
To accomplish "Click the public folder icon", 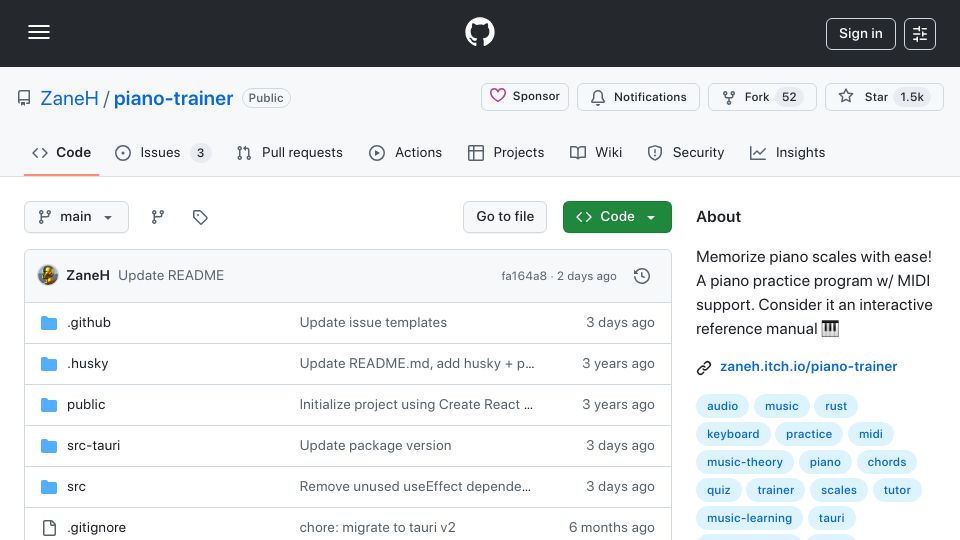I will point(49,405).
